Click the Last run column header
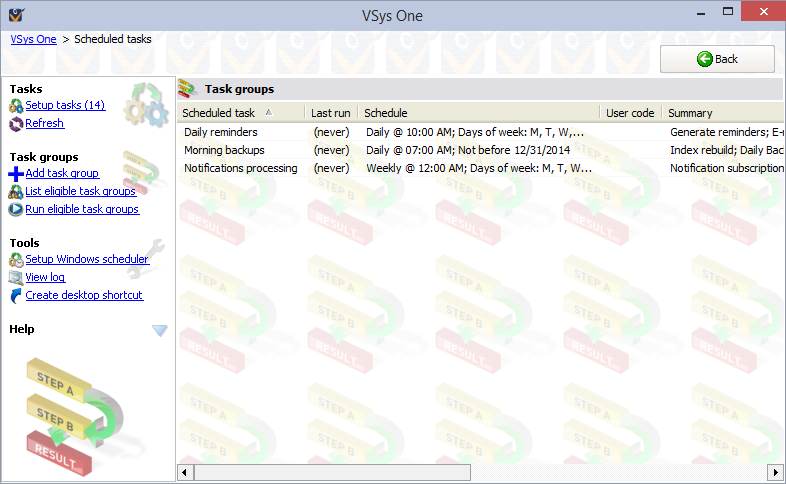 [x=330, y=113]
